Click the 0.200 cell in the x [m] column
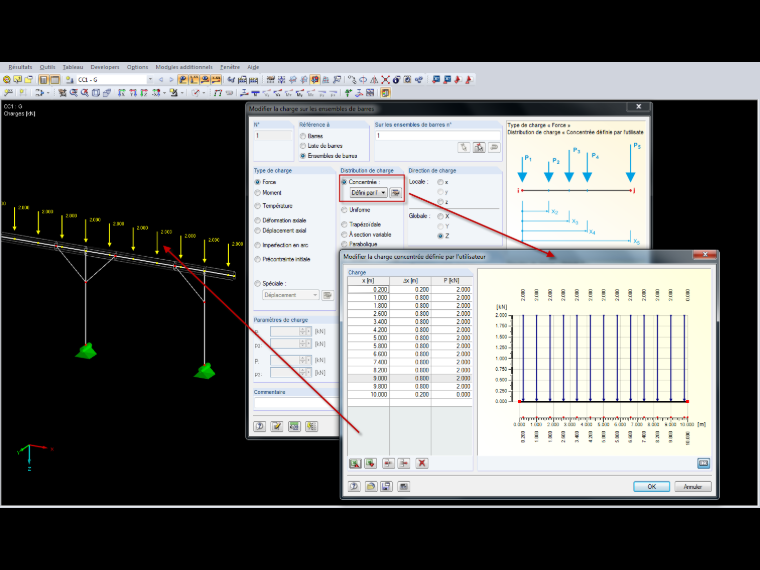The height and width of the screenshot is (570, 760). point(368,289)
